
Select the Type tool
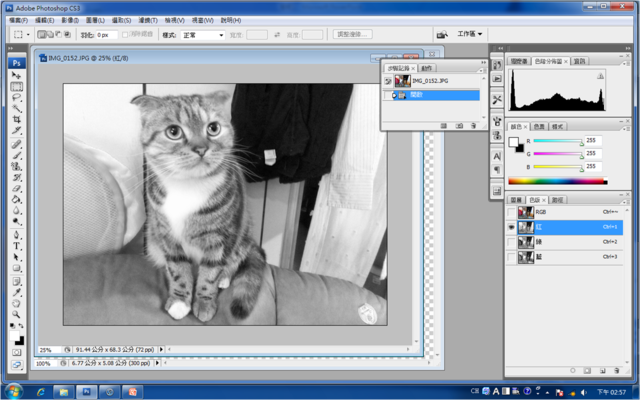click(16, 246)
